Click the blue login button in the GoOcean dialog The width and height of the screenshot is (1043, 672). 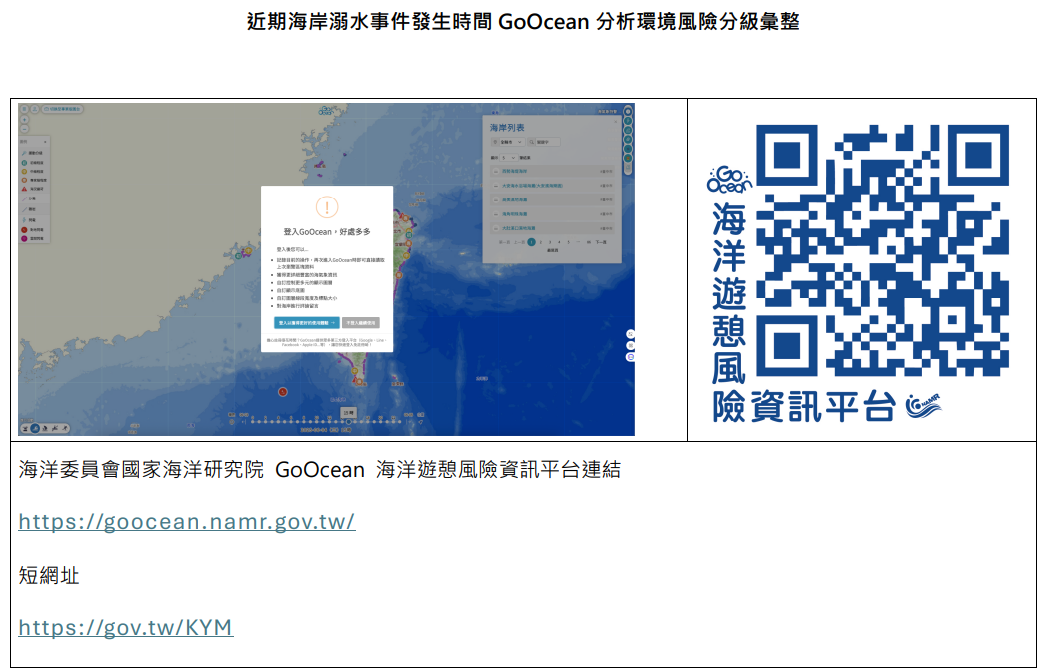[307, 323]
